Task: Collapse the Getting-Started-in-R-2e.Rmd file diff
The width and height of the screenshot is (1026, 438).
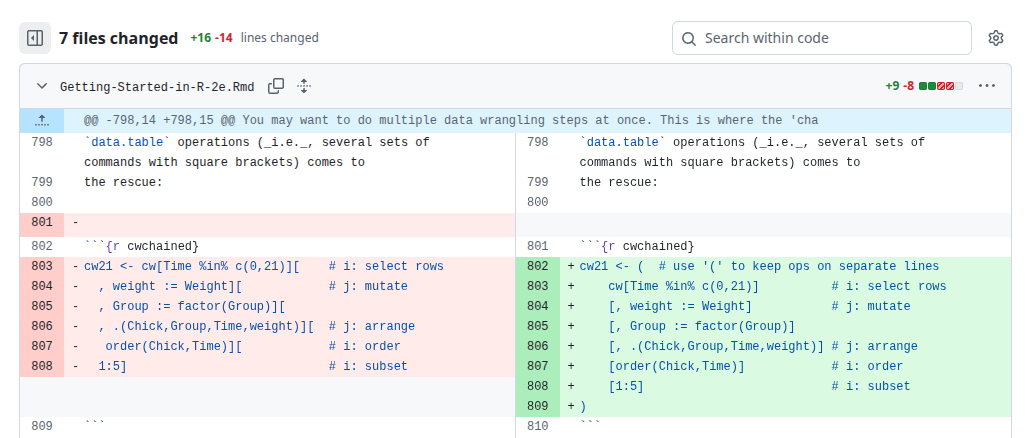Action: (42, 86)
